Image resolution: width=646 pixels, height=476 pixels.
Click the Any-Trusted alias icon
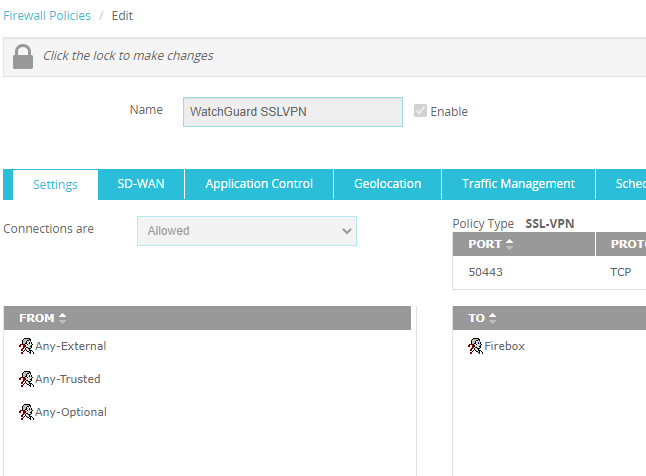click(x=26, y=379)
